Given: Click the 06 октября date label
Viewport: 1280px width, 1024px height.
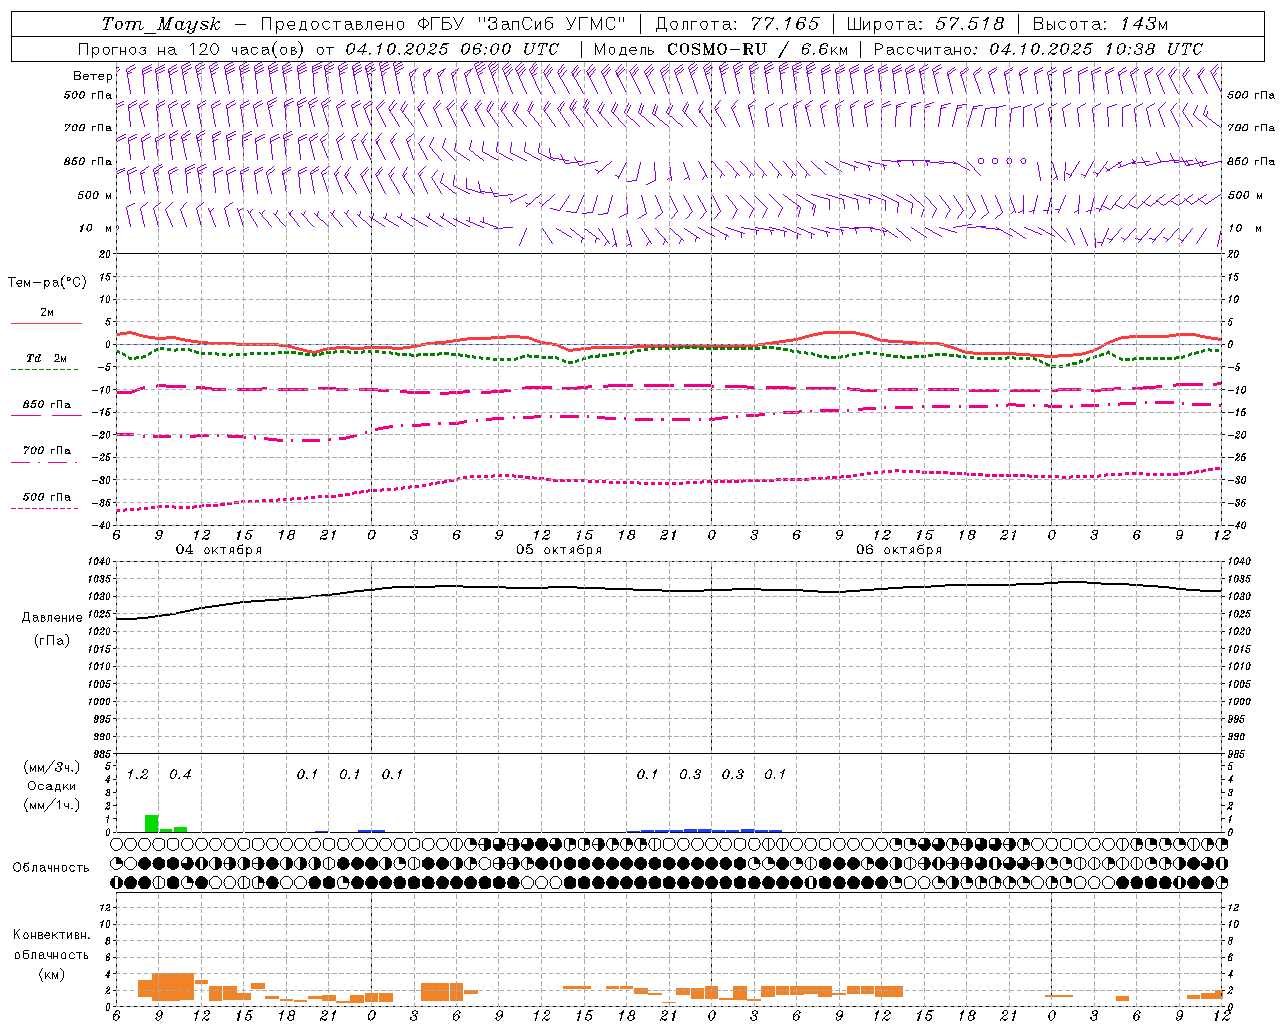Looking at the screenshot, I should (x=898, y=550).
